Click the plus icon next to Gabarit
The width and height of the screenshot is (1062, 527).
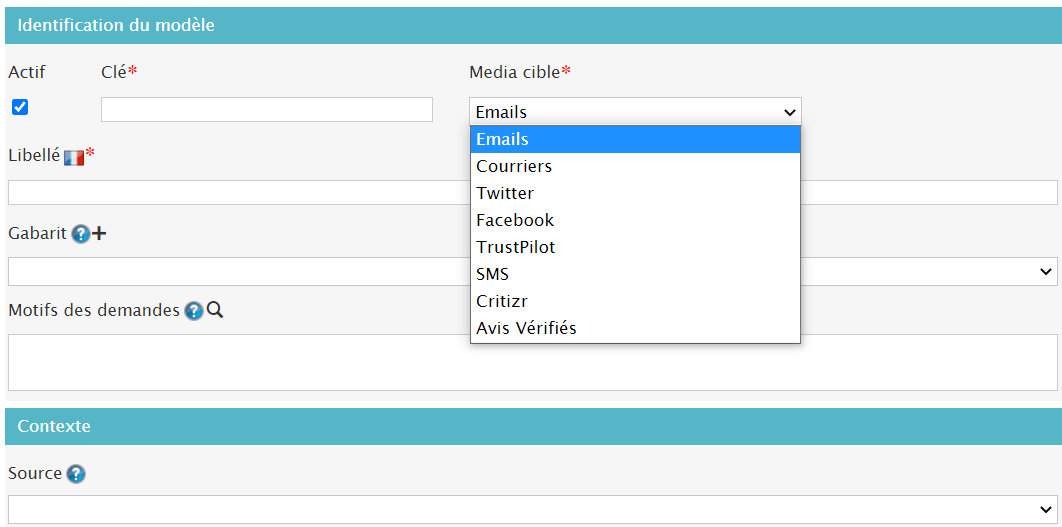(x=99, y=234)
